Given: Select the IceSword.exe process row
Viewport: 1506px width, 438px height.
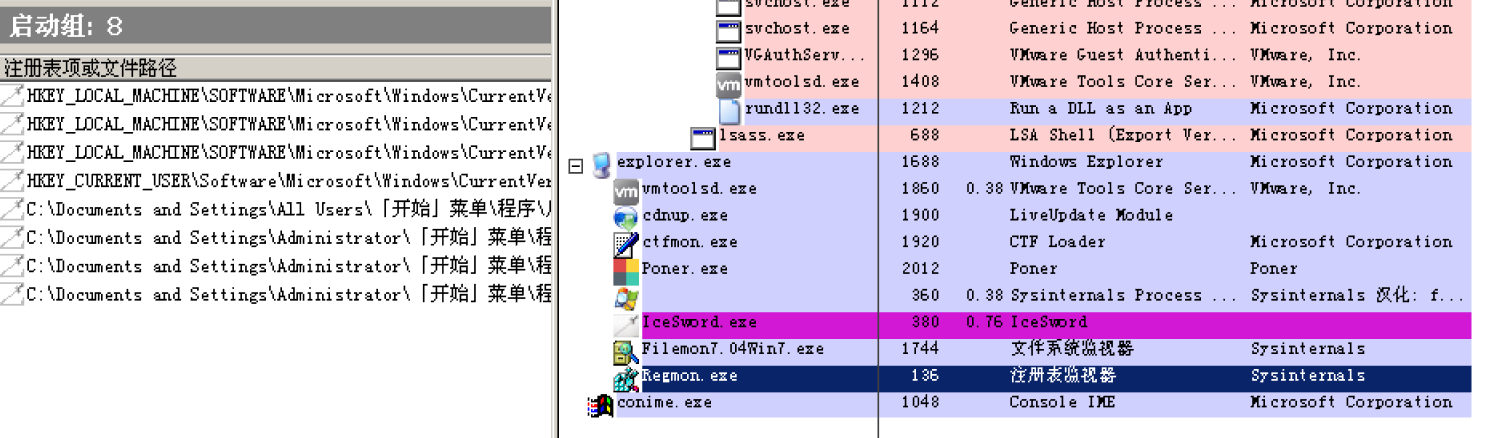Looking at the screenshot, I should pos(1042,324).
